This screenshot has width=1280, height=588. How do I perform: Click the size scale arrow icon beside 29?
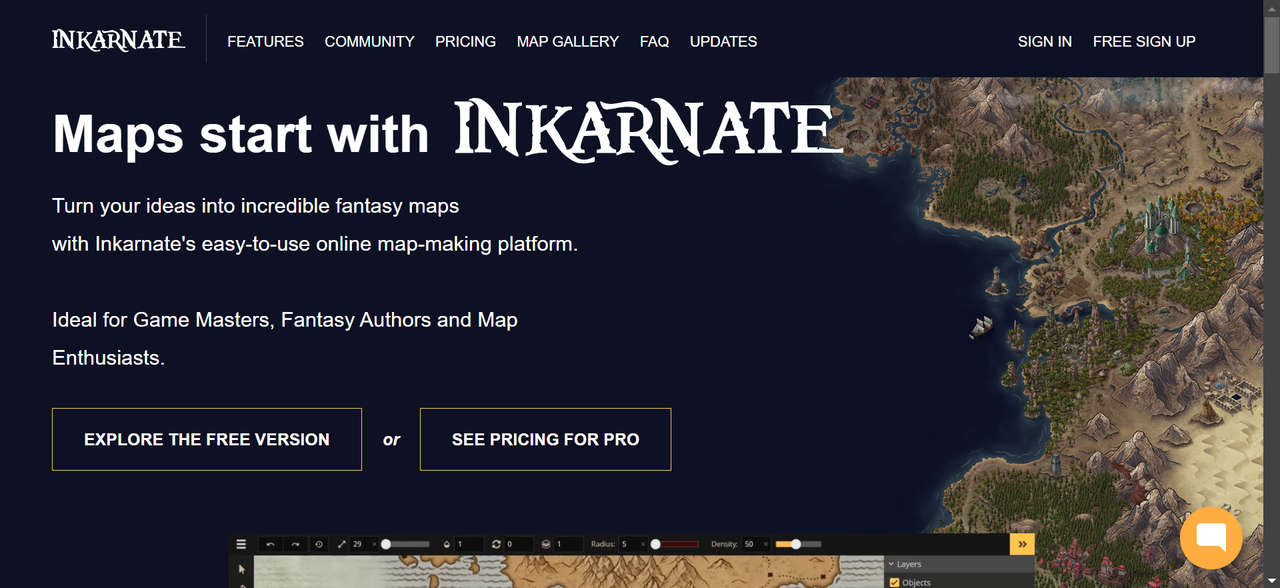pos(342,544)
